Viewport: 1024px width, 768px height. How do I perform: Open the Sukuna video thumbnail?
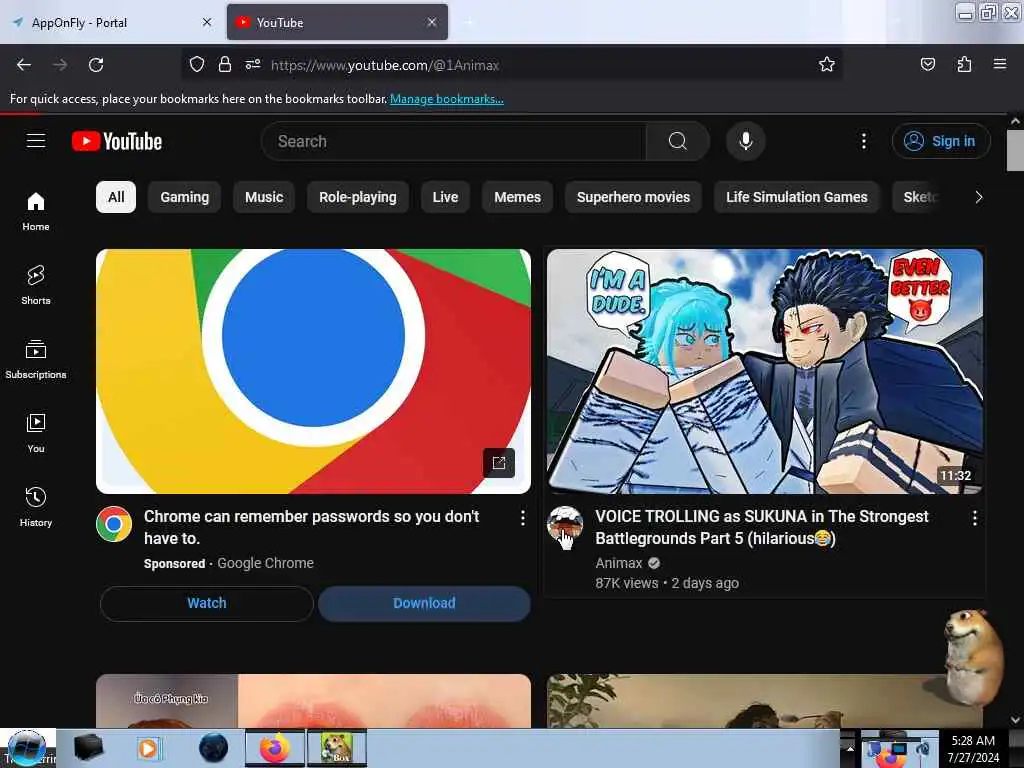click(x=765, y=371)
